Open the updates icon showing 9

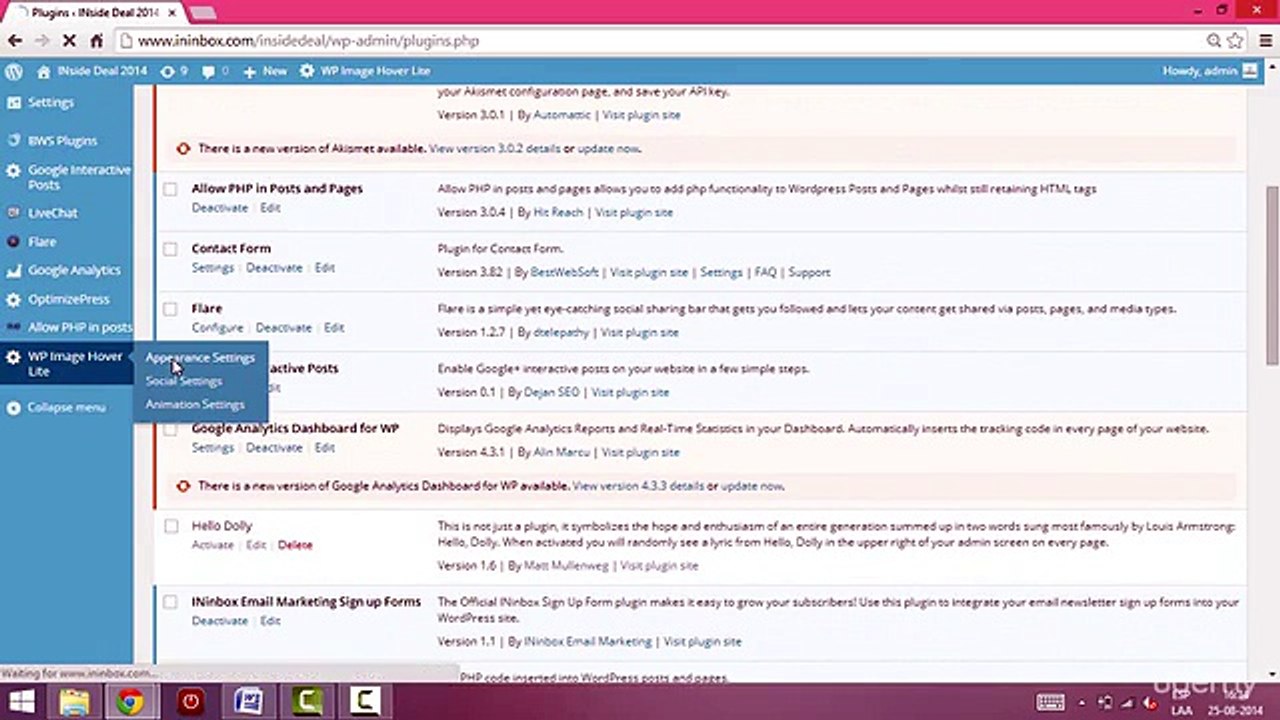coord(167,71)
